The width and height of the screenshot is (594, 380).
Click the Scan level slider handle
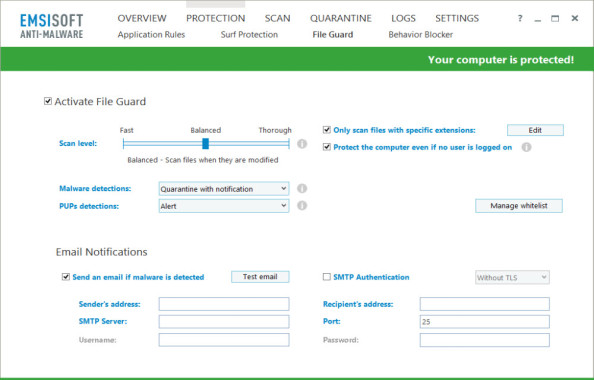click(205, 144)
